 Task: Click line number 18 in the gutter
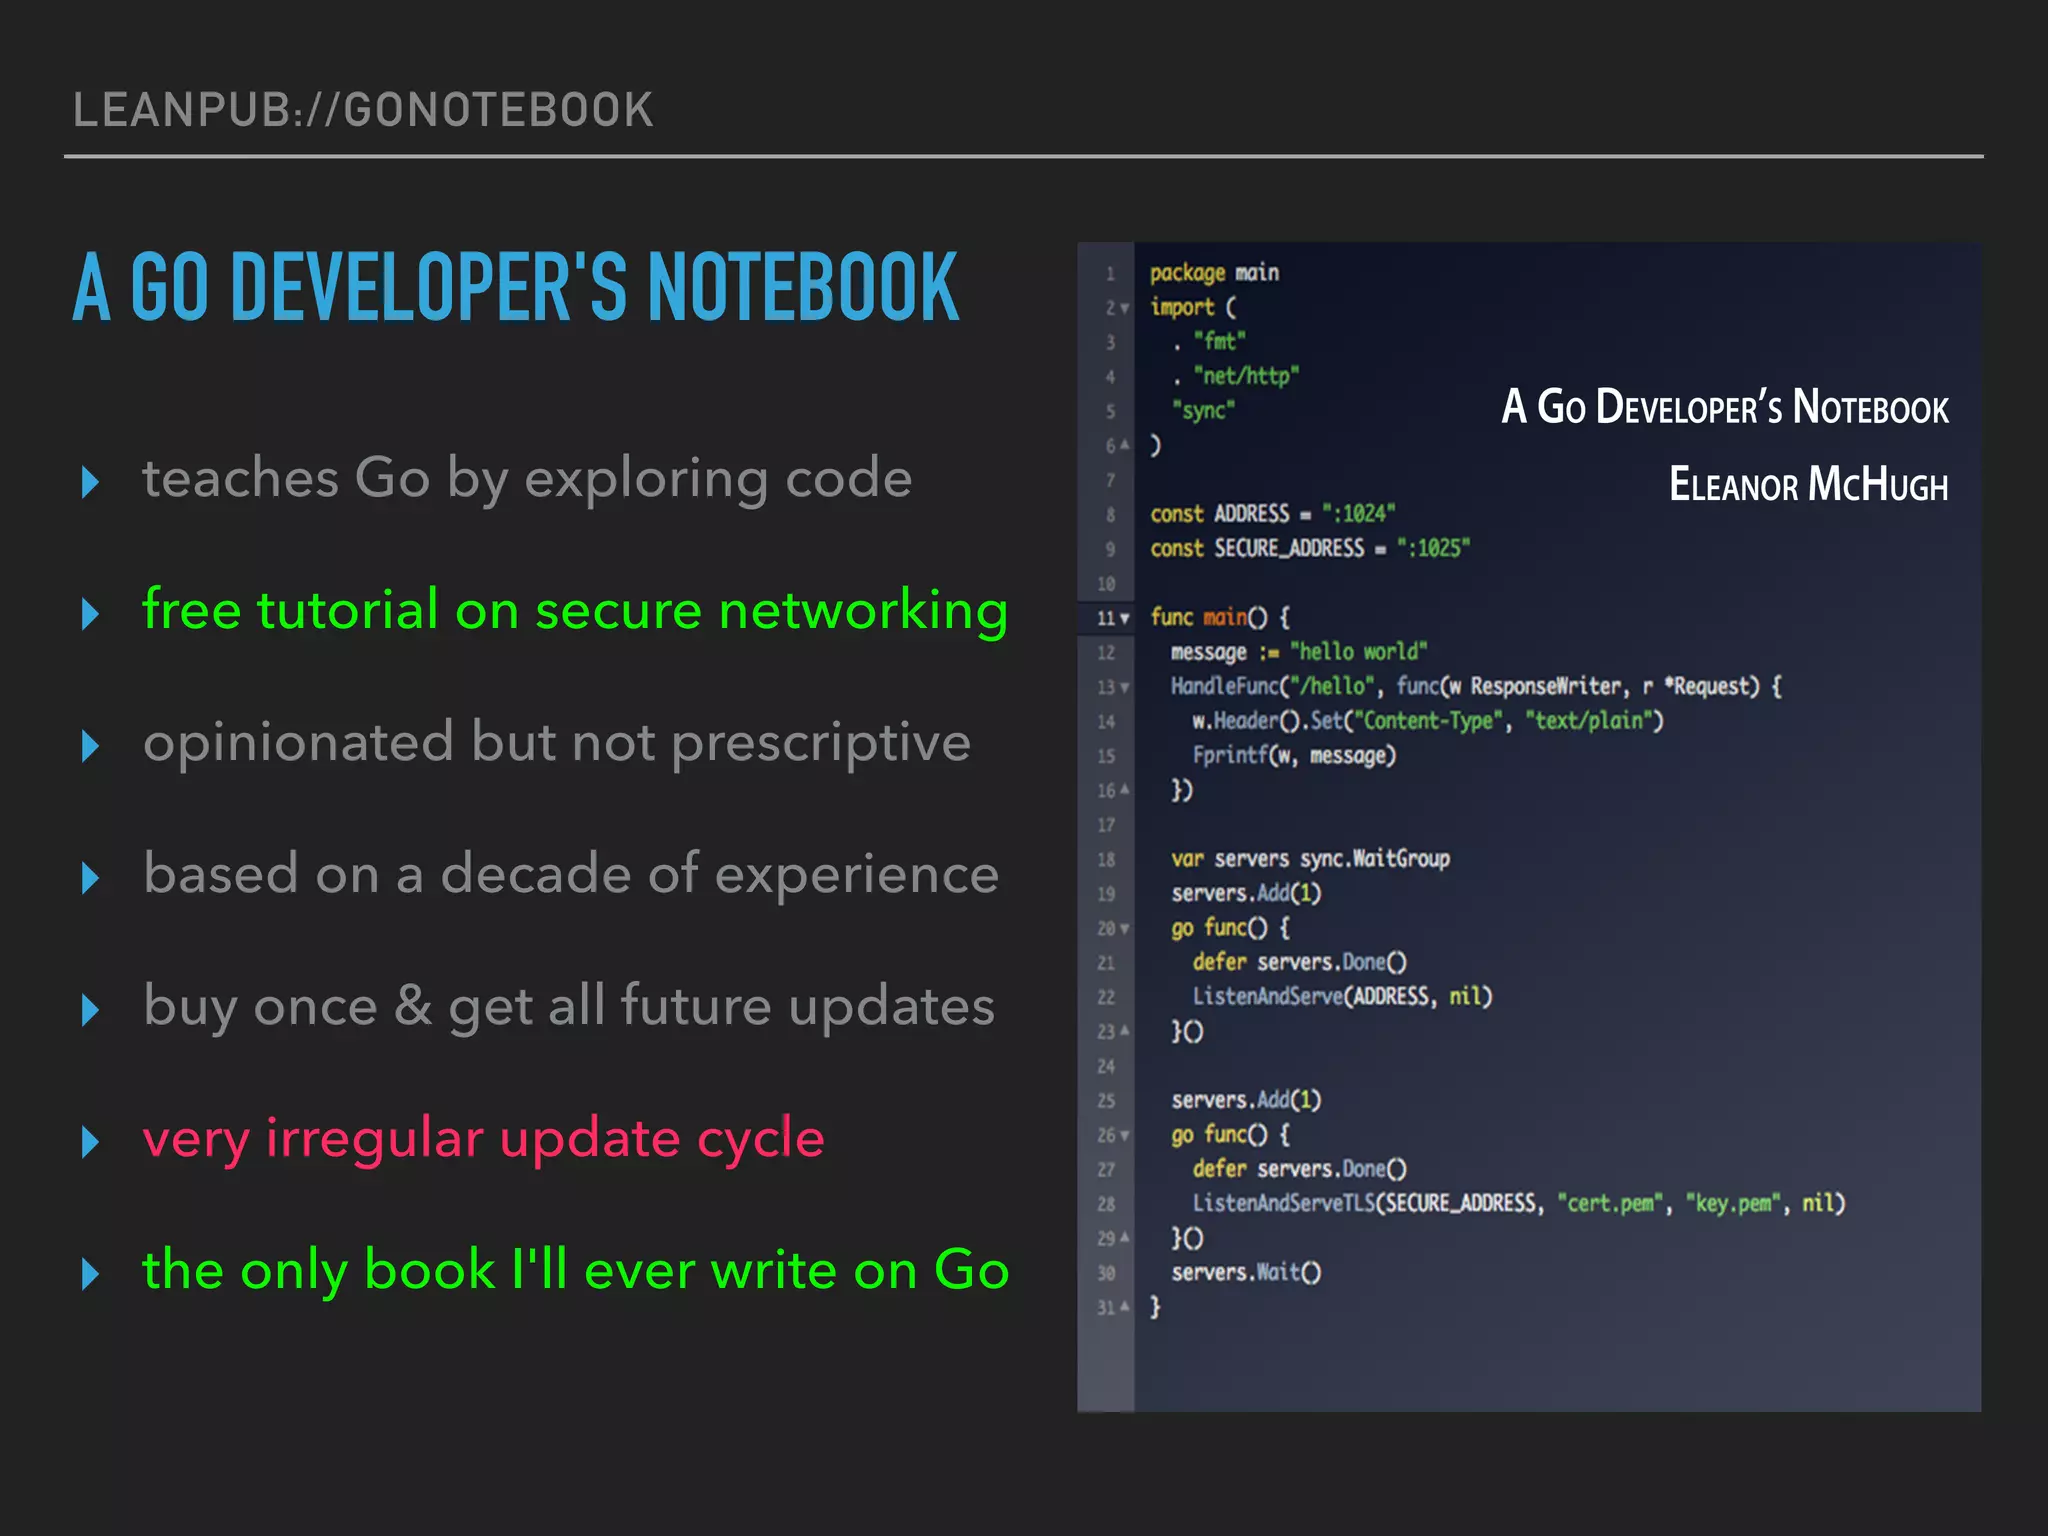[1106, 860]
